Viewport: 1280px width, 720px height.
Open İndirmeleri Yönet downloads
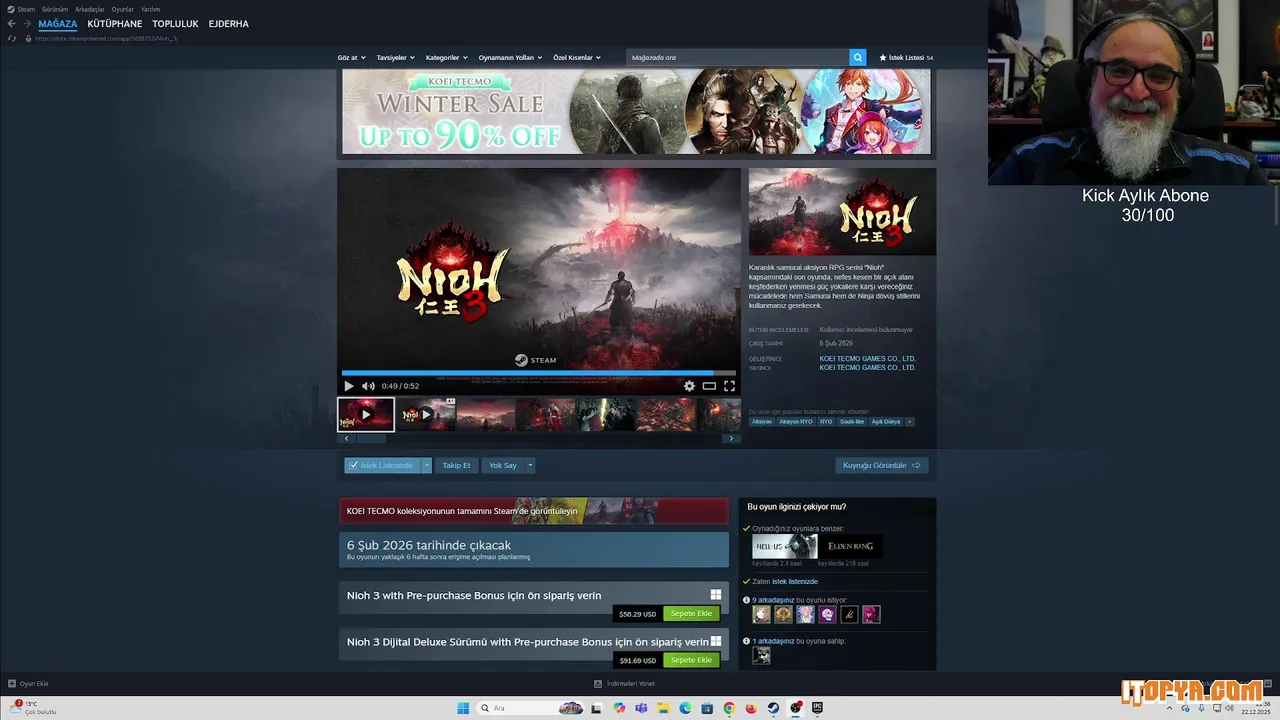coord(624,684)
